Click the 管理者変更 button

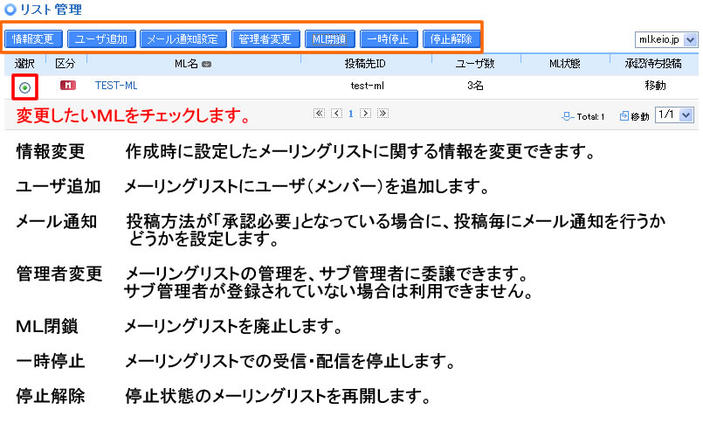[264, 39]
